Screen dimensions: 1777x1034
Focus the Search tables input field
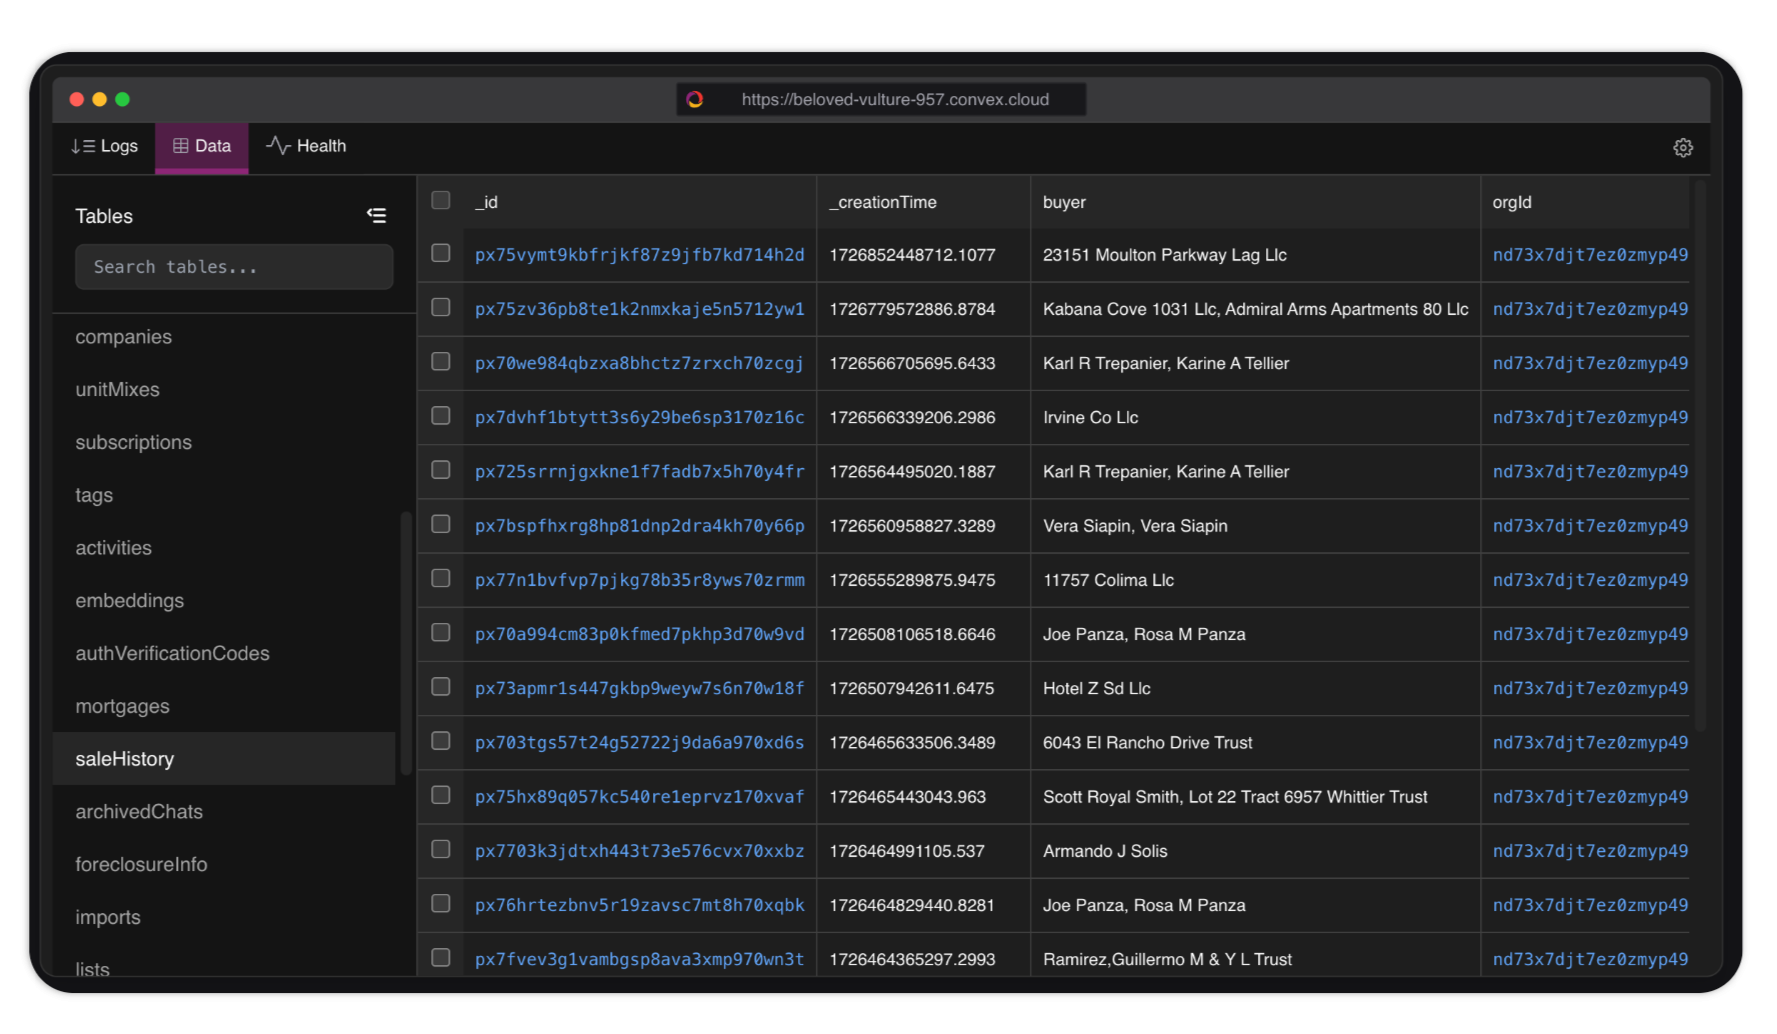[x=234, y=267]
